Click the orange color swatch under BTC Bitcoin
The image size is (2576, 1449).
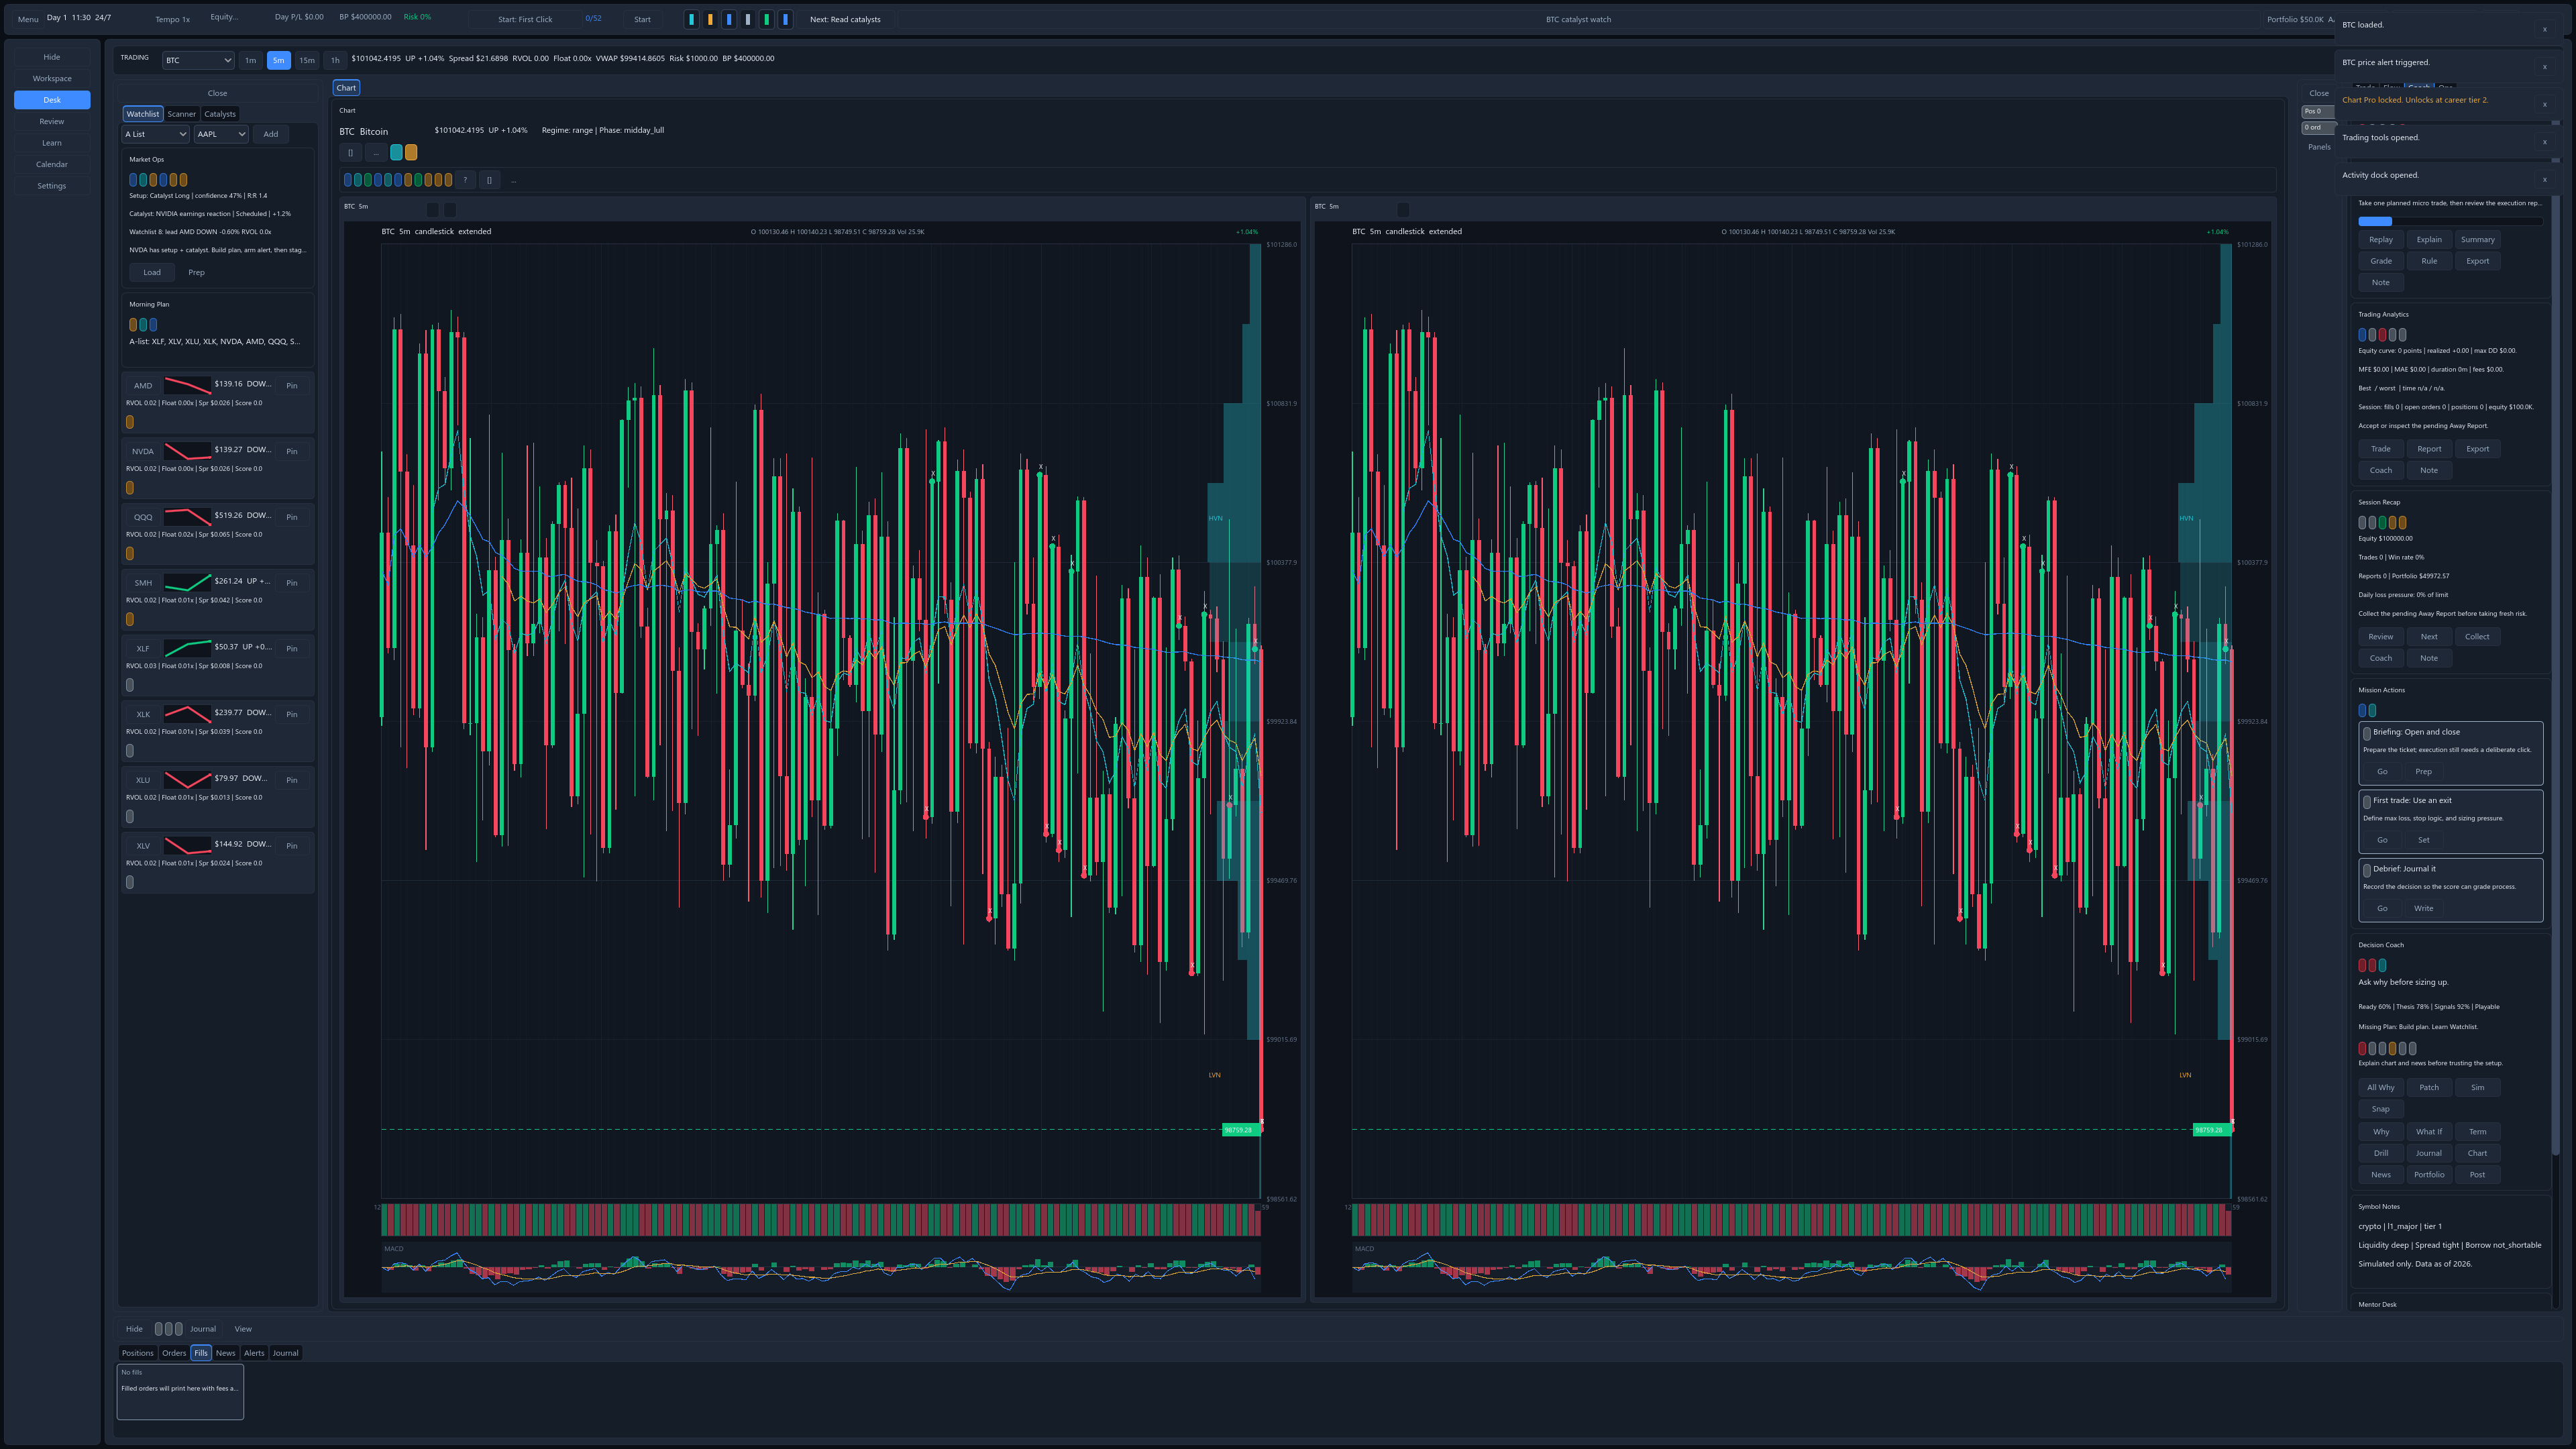411,153
